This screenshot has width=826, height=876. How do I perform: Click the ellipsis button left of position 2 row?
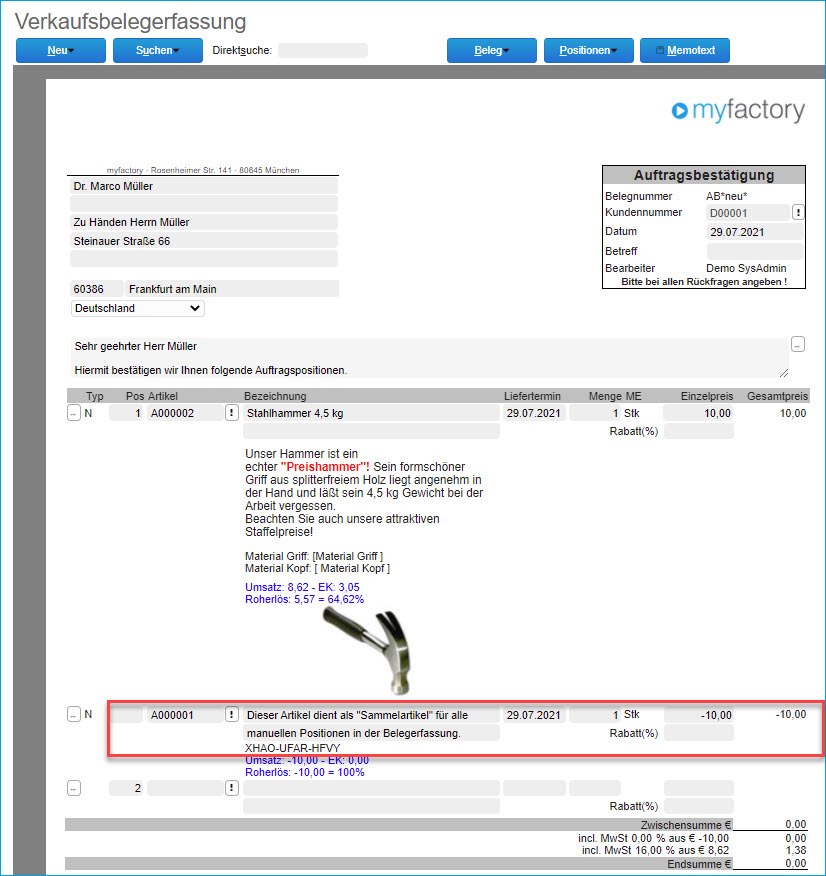pos(74,788)
